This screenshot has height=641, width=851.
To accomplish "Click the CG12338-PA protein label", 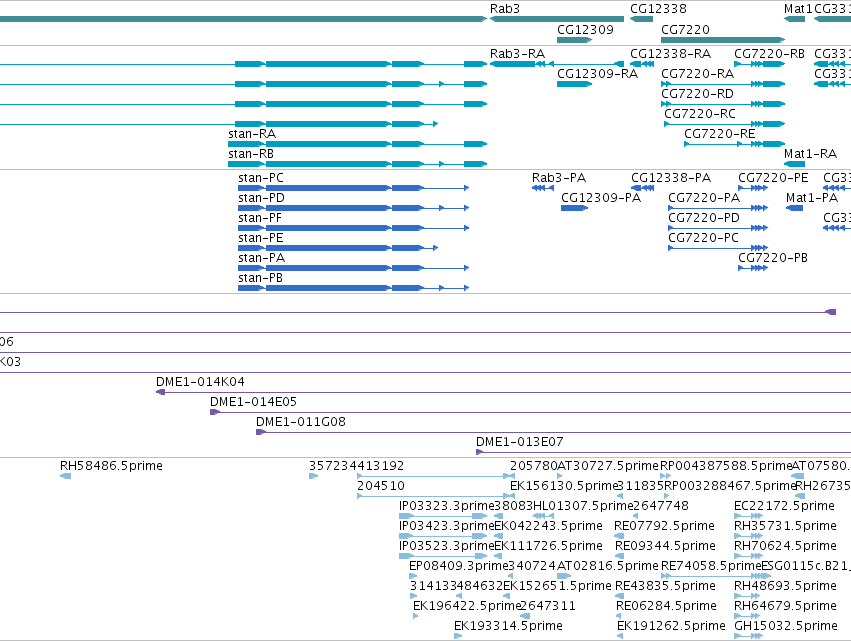I will pos(671,178).
